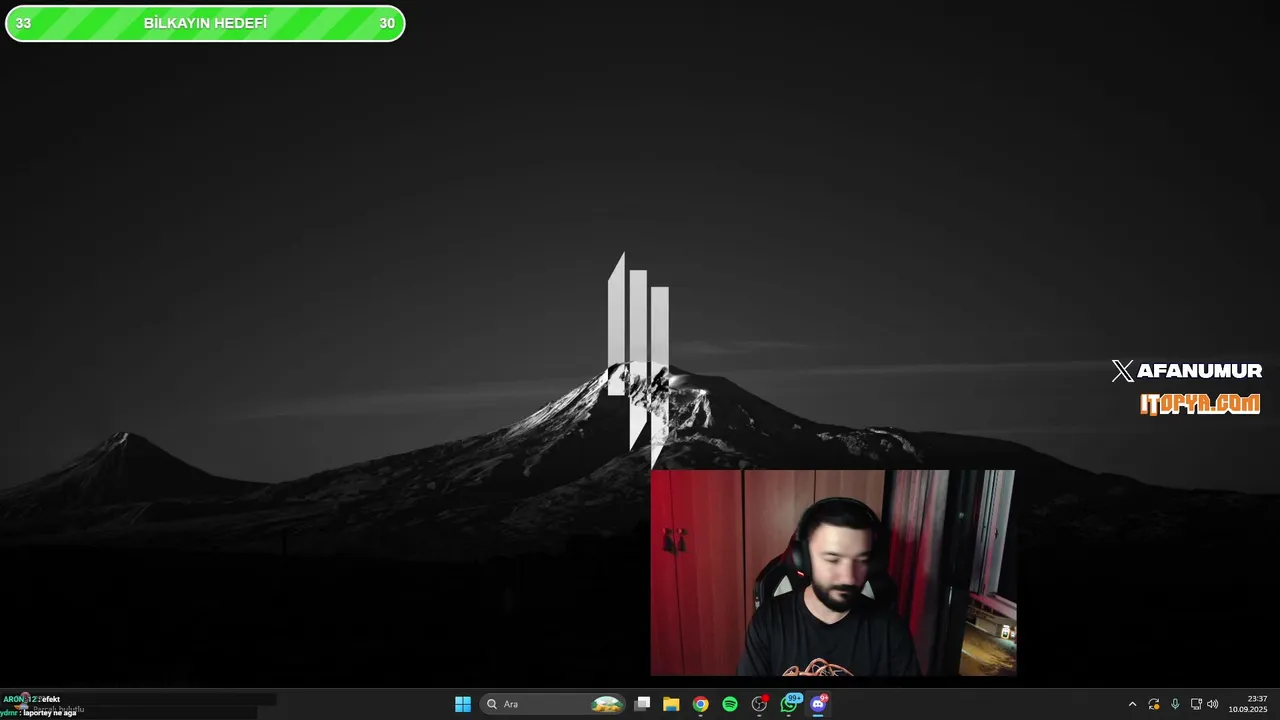Open the calendar via clock 23:37
The image size is (1280, 720).
(1249, 704)
